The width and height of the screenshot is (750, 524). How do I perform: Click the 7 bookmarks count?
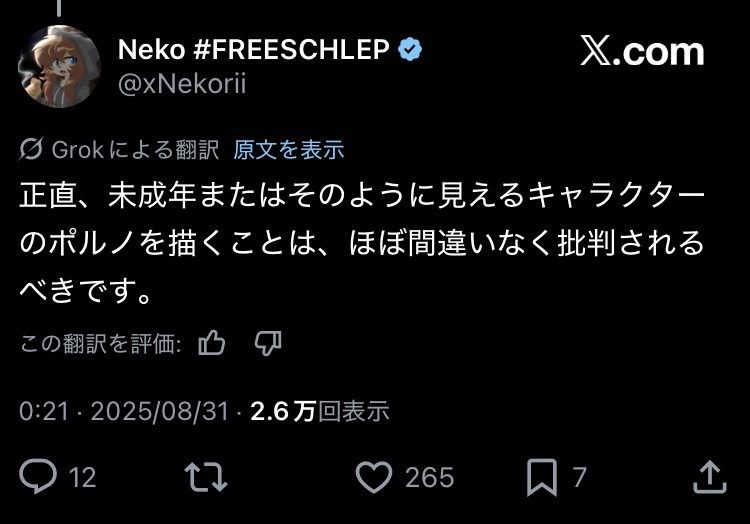tap(579, 478)
